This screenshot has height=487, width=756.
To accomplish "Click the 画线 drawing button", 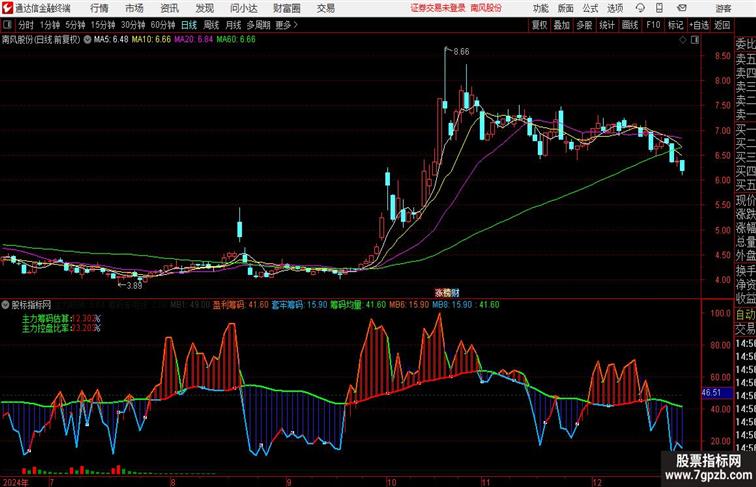I will point(630,25).
